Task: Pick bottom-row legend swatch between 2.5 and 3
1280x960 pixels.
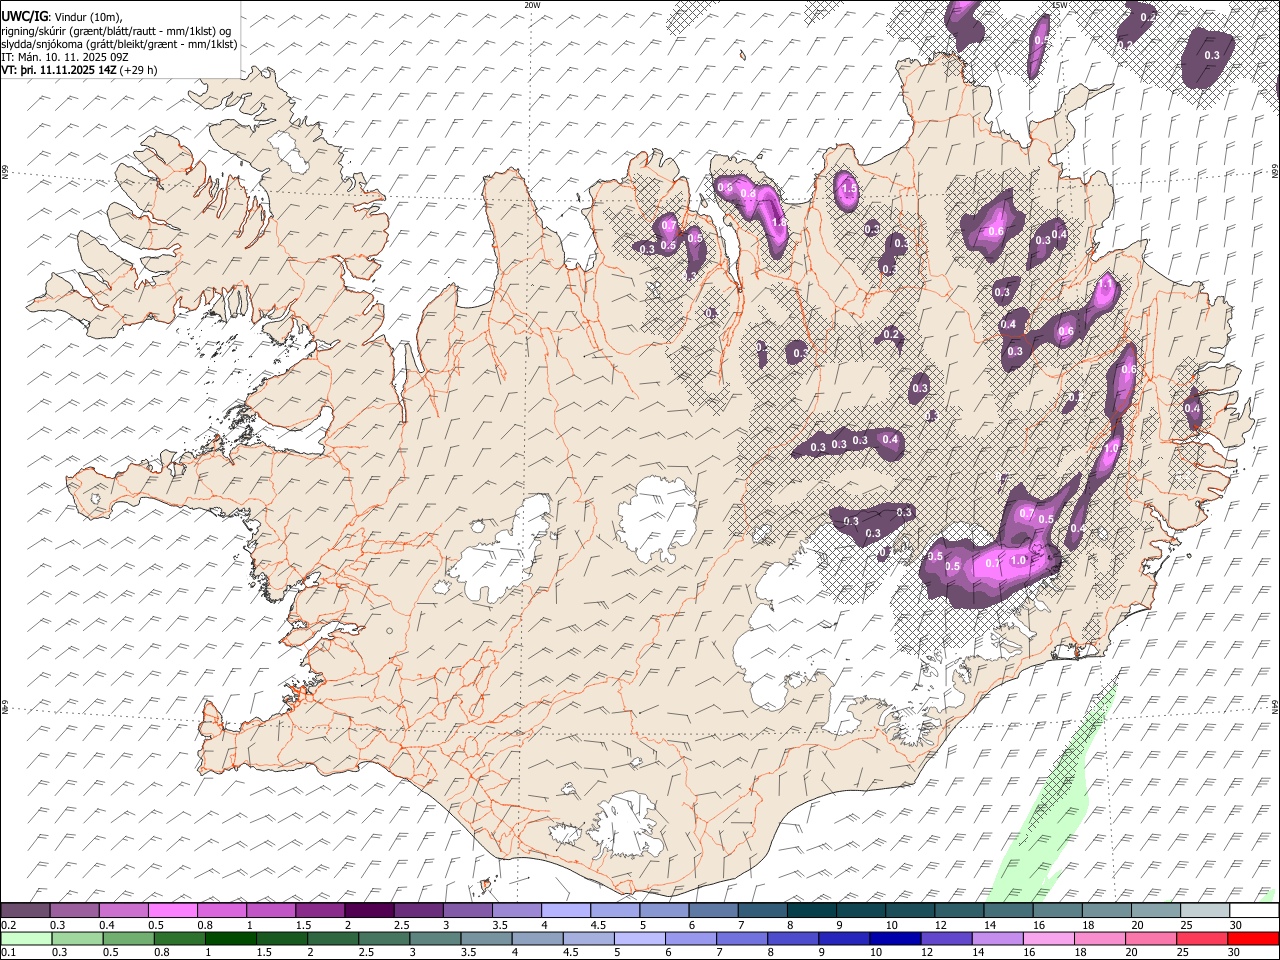Action: point(384,939)
